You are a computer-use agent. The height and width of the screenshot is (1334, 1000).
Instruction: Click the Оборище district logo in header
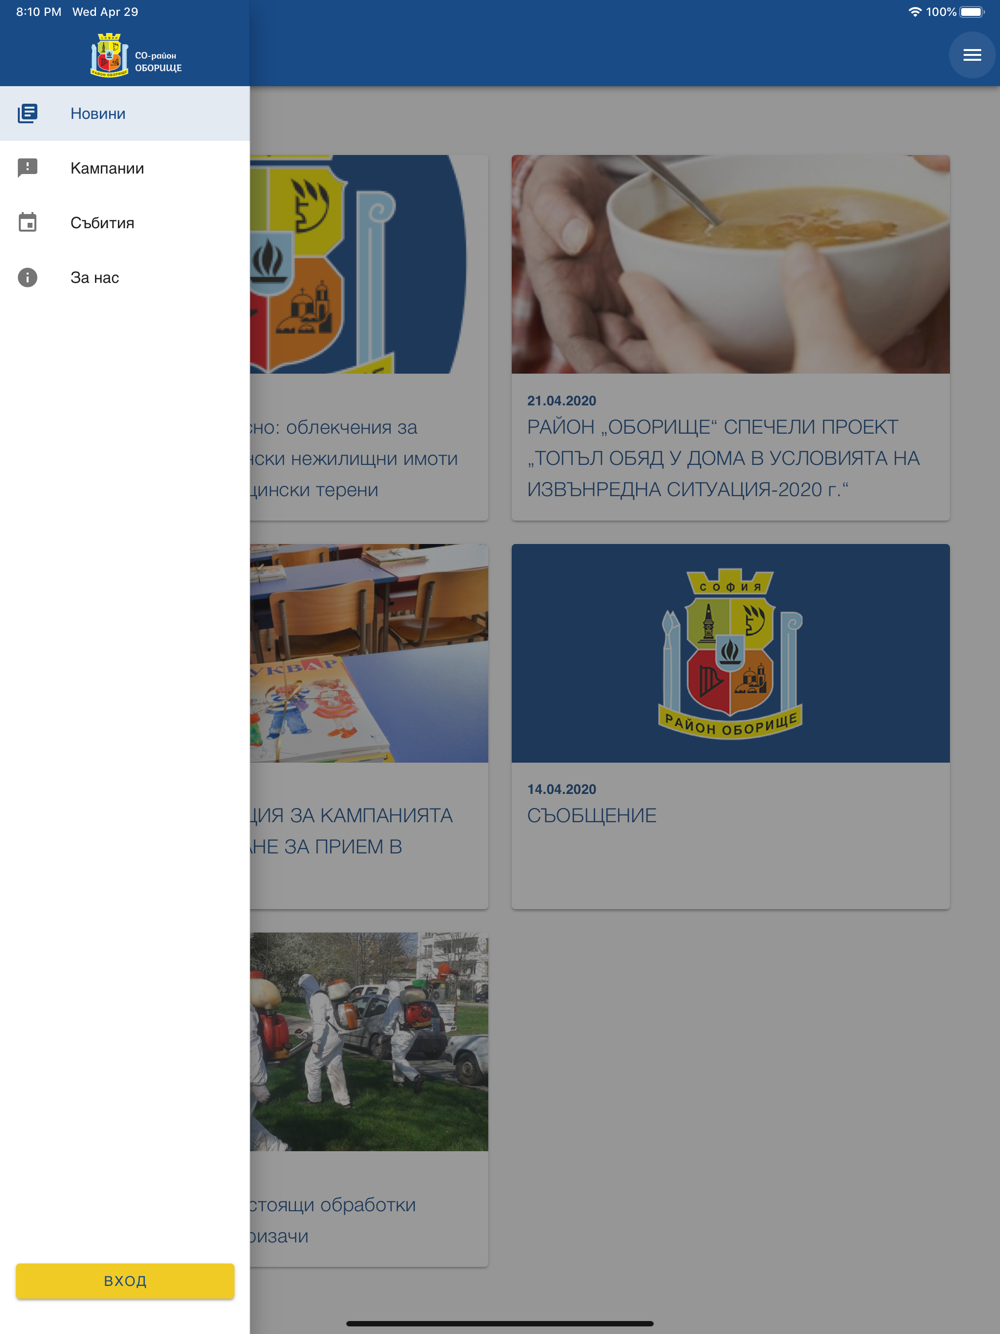coord(136,55)
